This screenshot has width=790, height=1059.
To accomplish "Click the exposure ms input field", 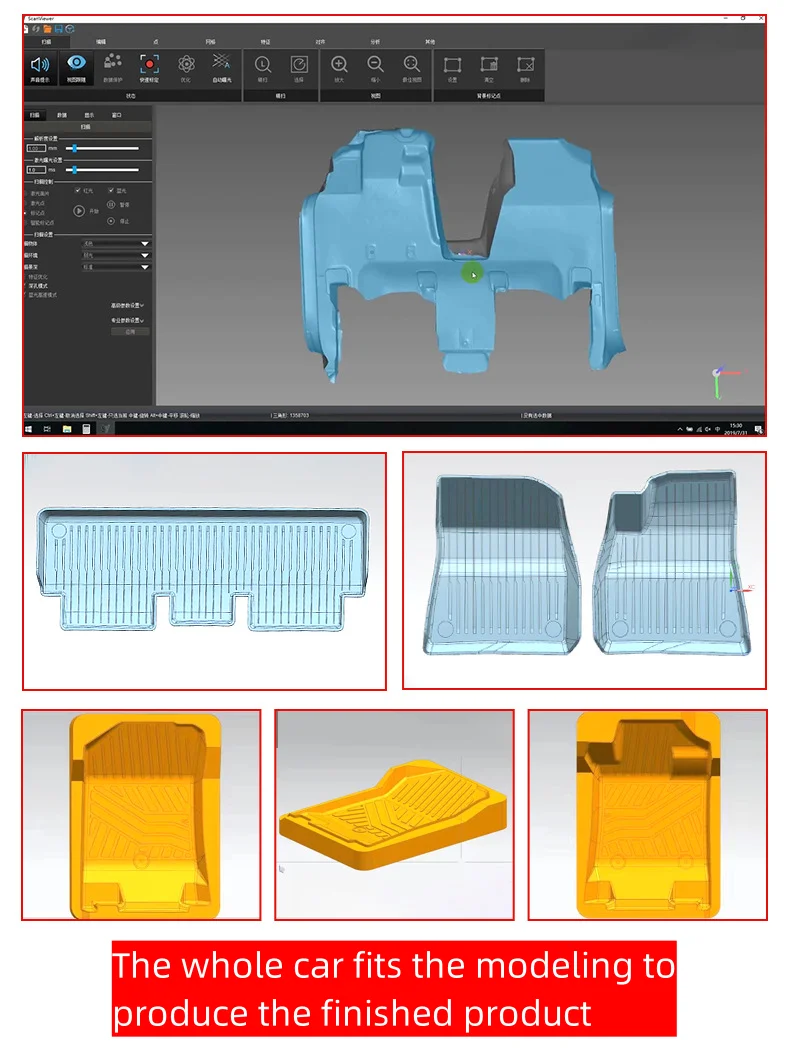I will 36,170.
